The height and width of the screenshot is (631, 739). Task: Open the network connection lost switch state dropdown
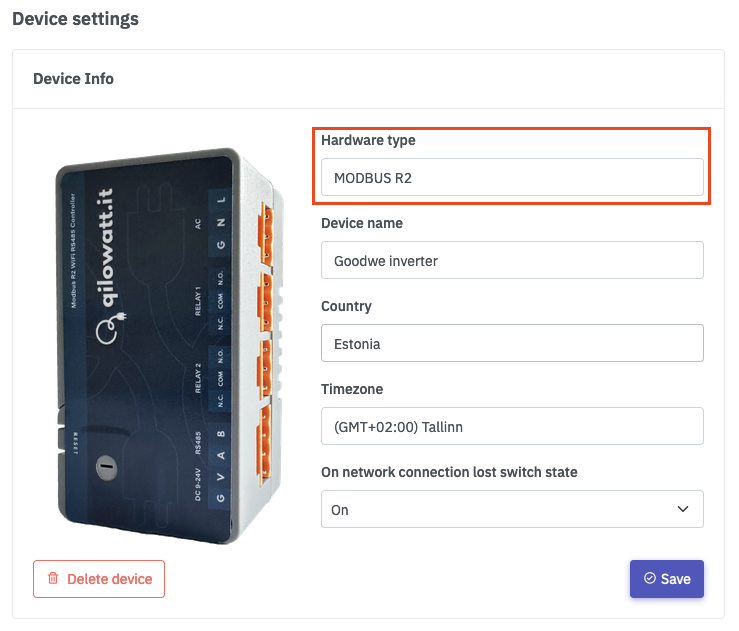(512, 509)
